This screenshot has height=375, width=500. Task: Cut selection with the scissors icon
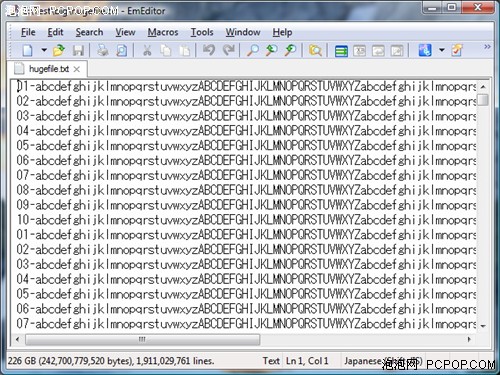tap(147, 51)
